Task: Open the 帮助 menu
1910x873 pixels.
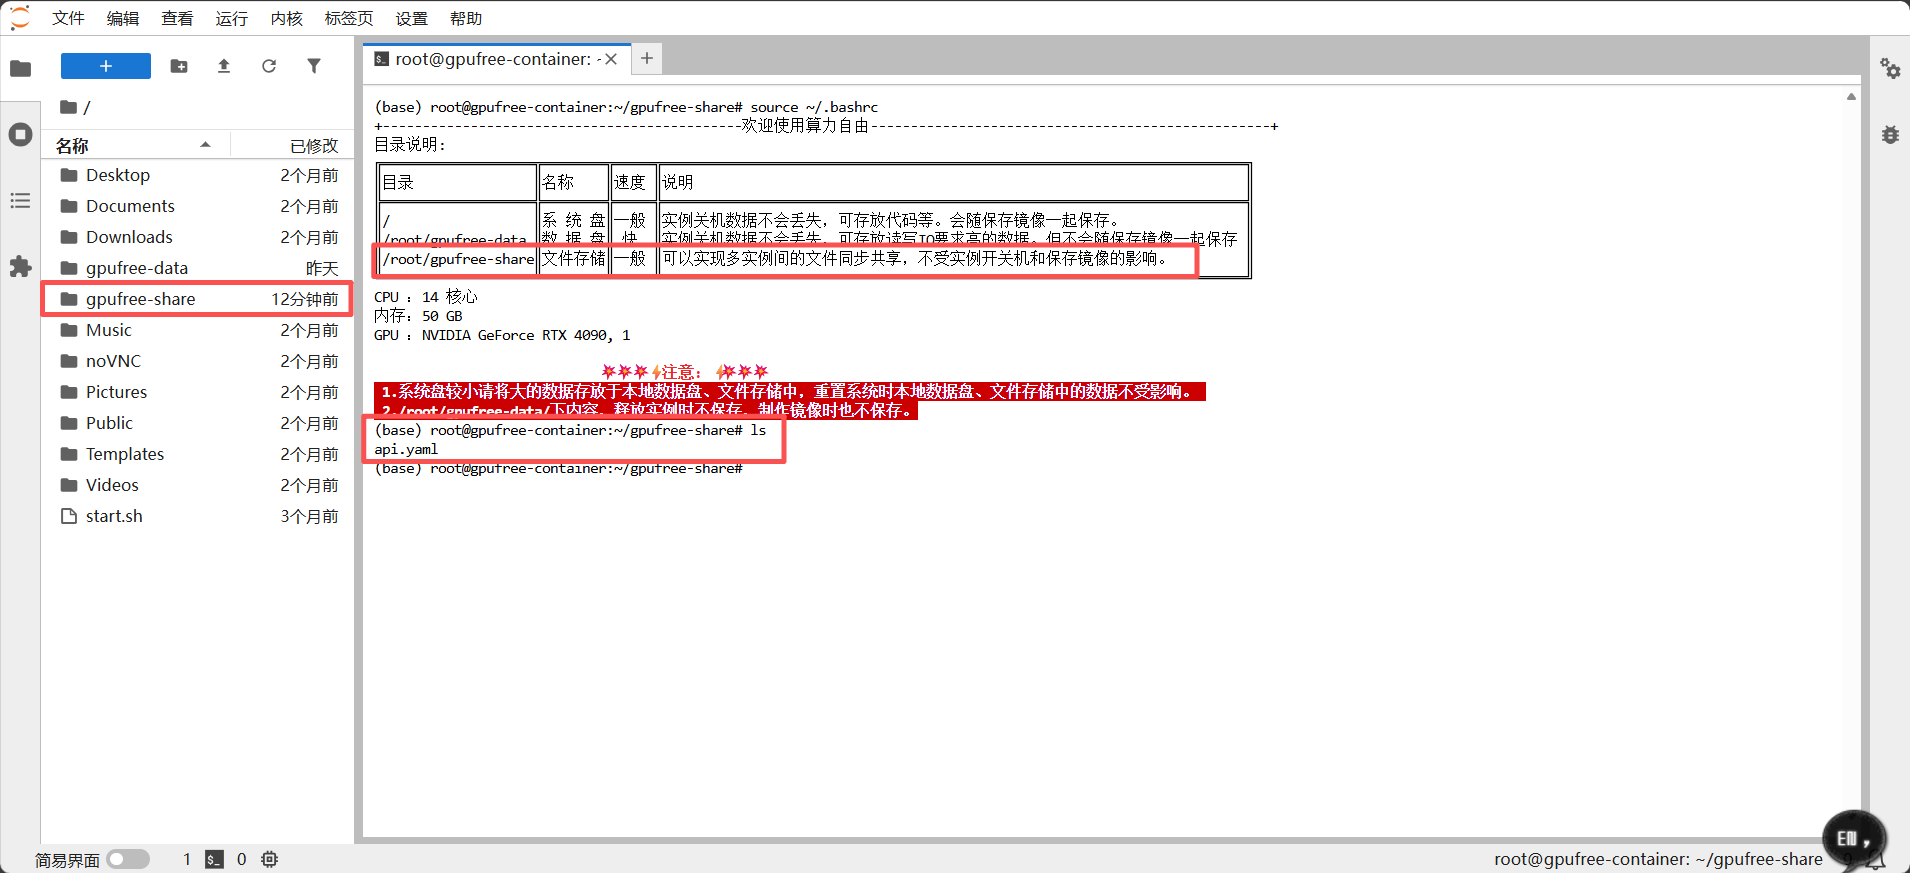Action: tap(466, 18)
